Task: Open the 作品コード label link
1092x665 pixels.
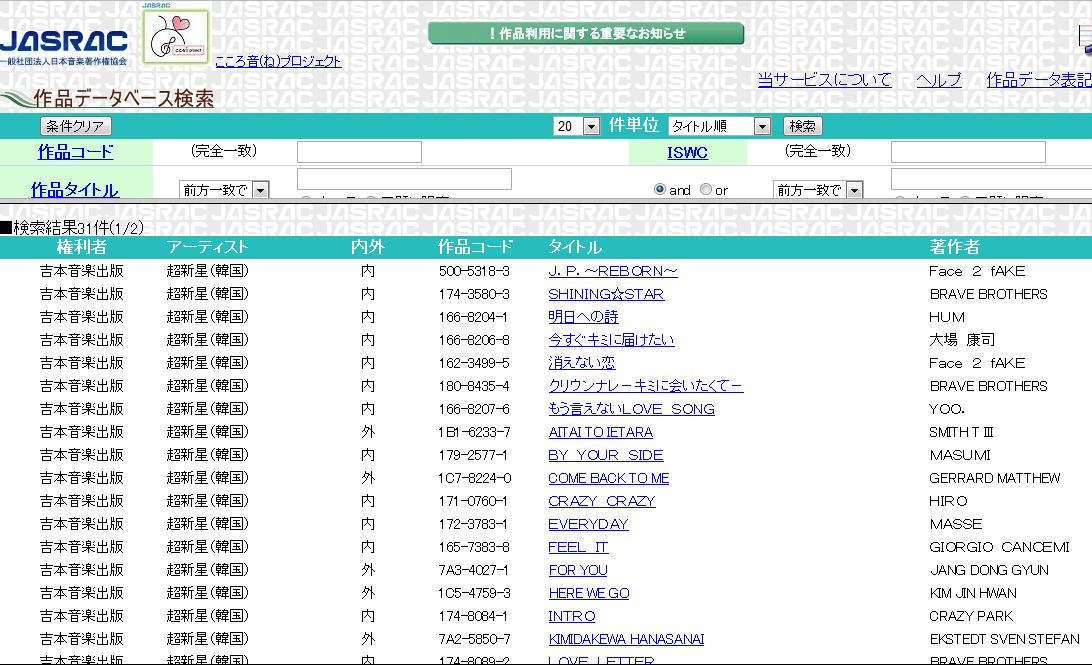Action: [75, 152]
